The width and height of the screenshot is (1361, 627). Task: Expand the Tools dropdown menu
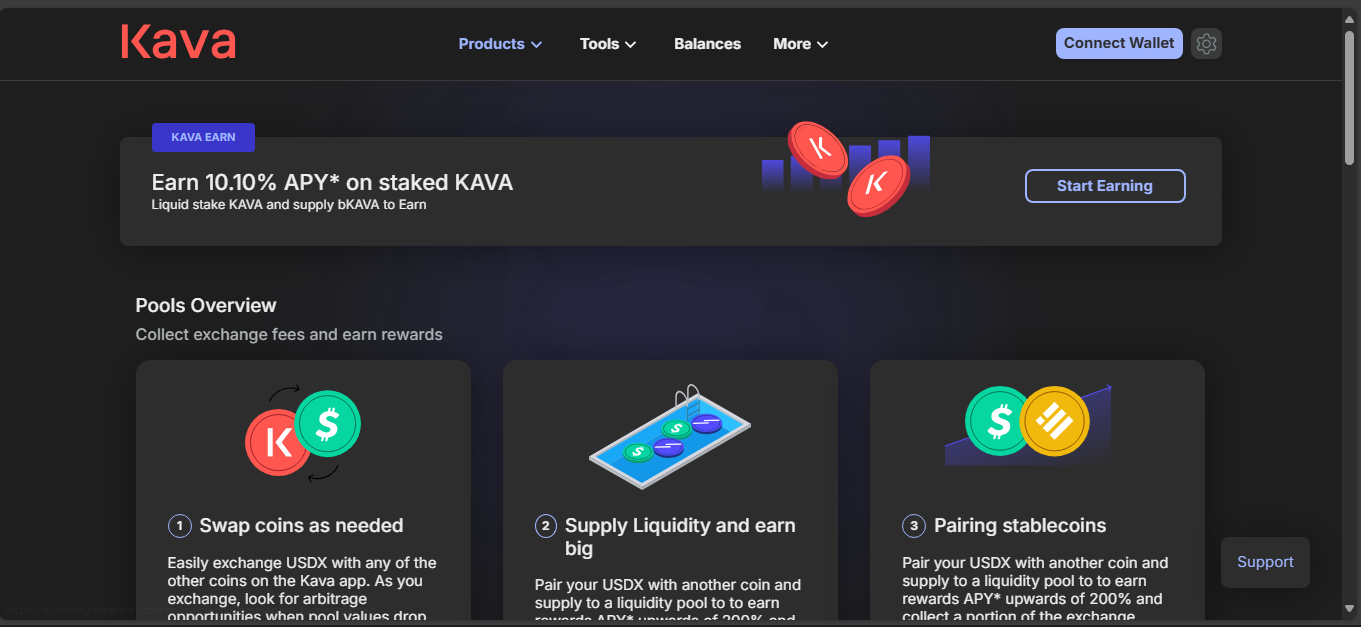[x=608, y=44]
